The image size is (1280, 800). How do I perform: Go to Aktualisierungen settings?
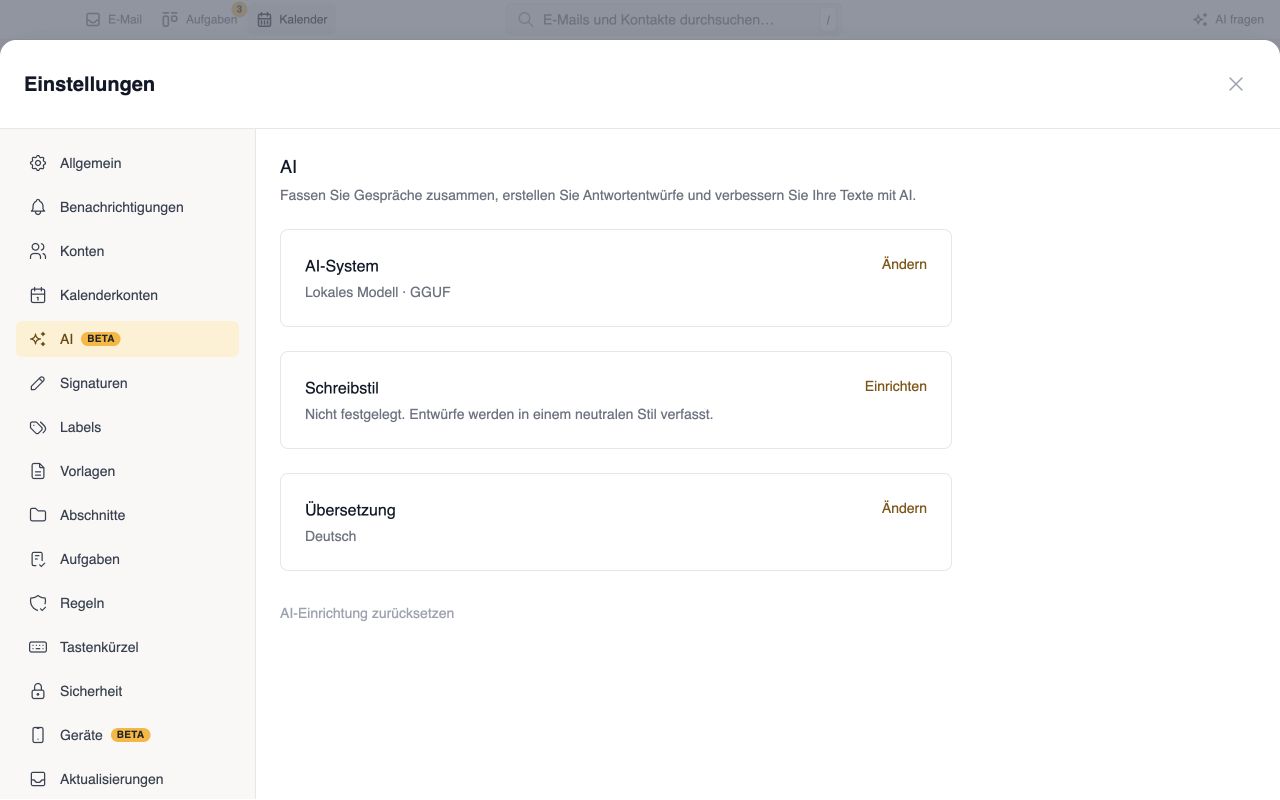[x=127, y=779]
